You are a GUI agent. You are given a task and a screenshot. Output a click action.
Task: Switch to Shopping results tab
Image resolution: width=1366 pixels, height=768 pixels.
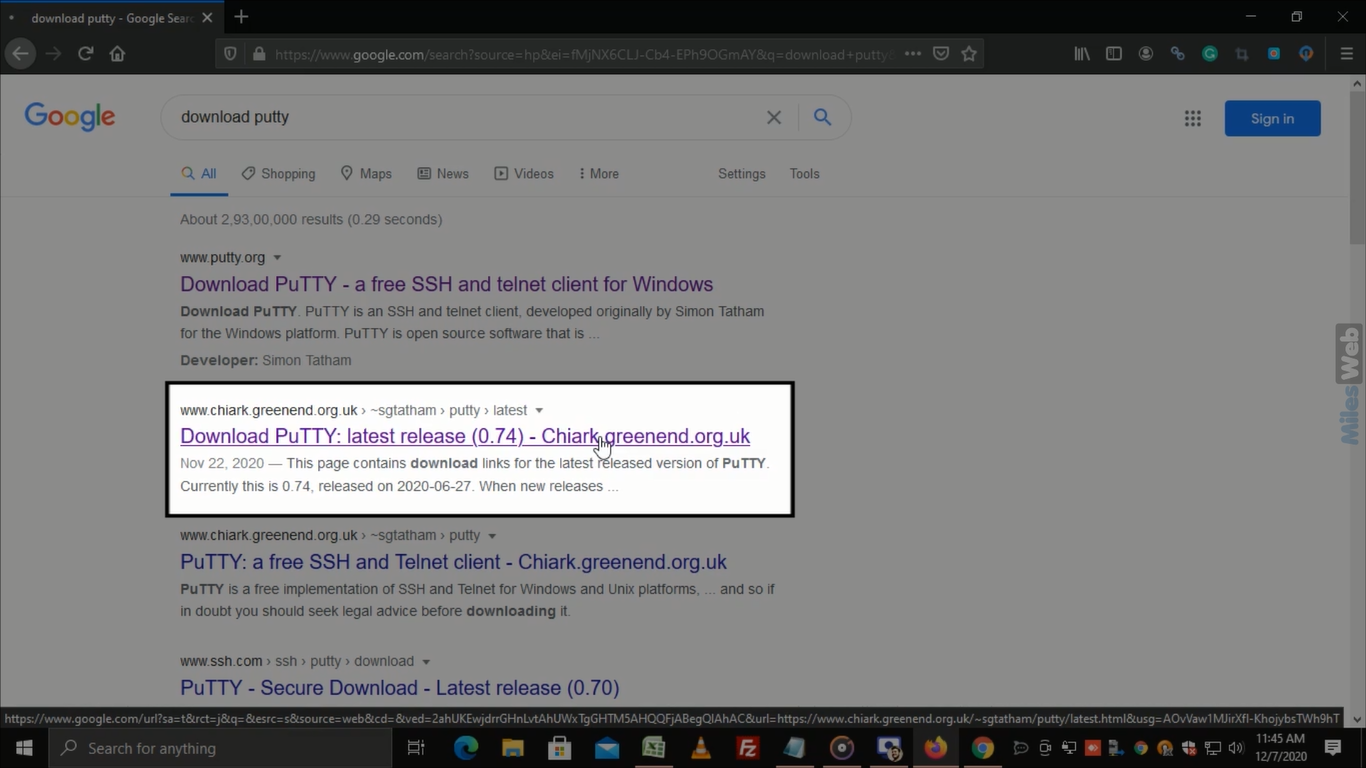[x=279, y=173]
